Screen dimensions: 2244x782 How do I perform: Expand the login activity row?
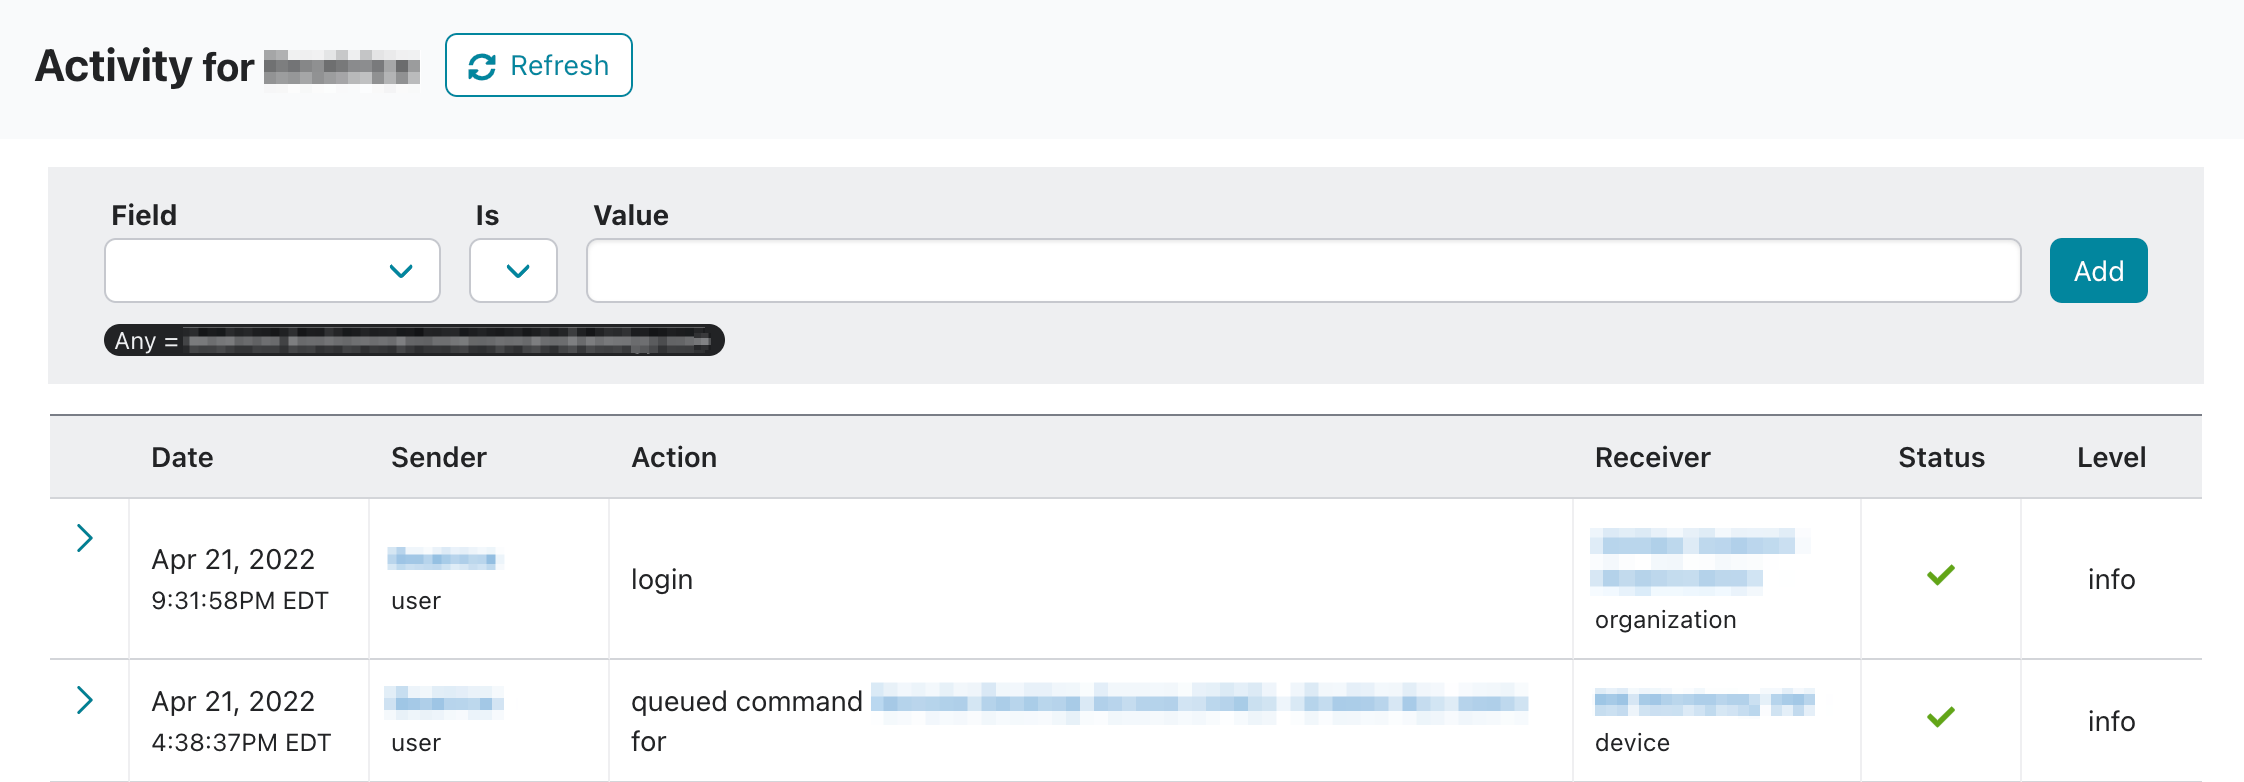coord(85,538)
